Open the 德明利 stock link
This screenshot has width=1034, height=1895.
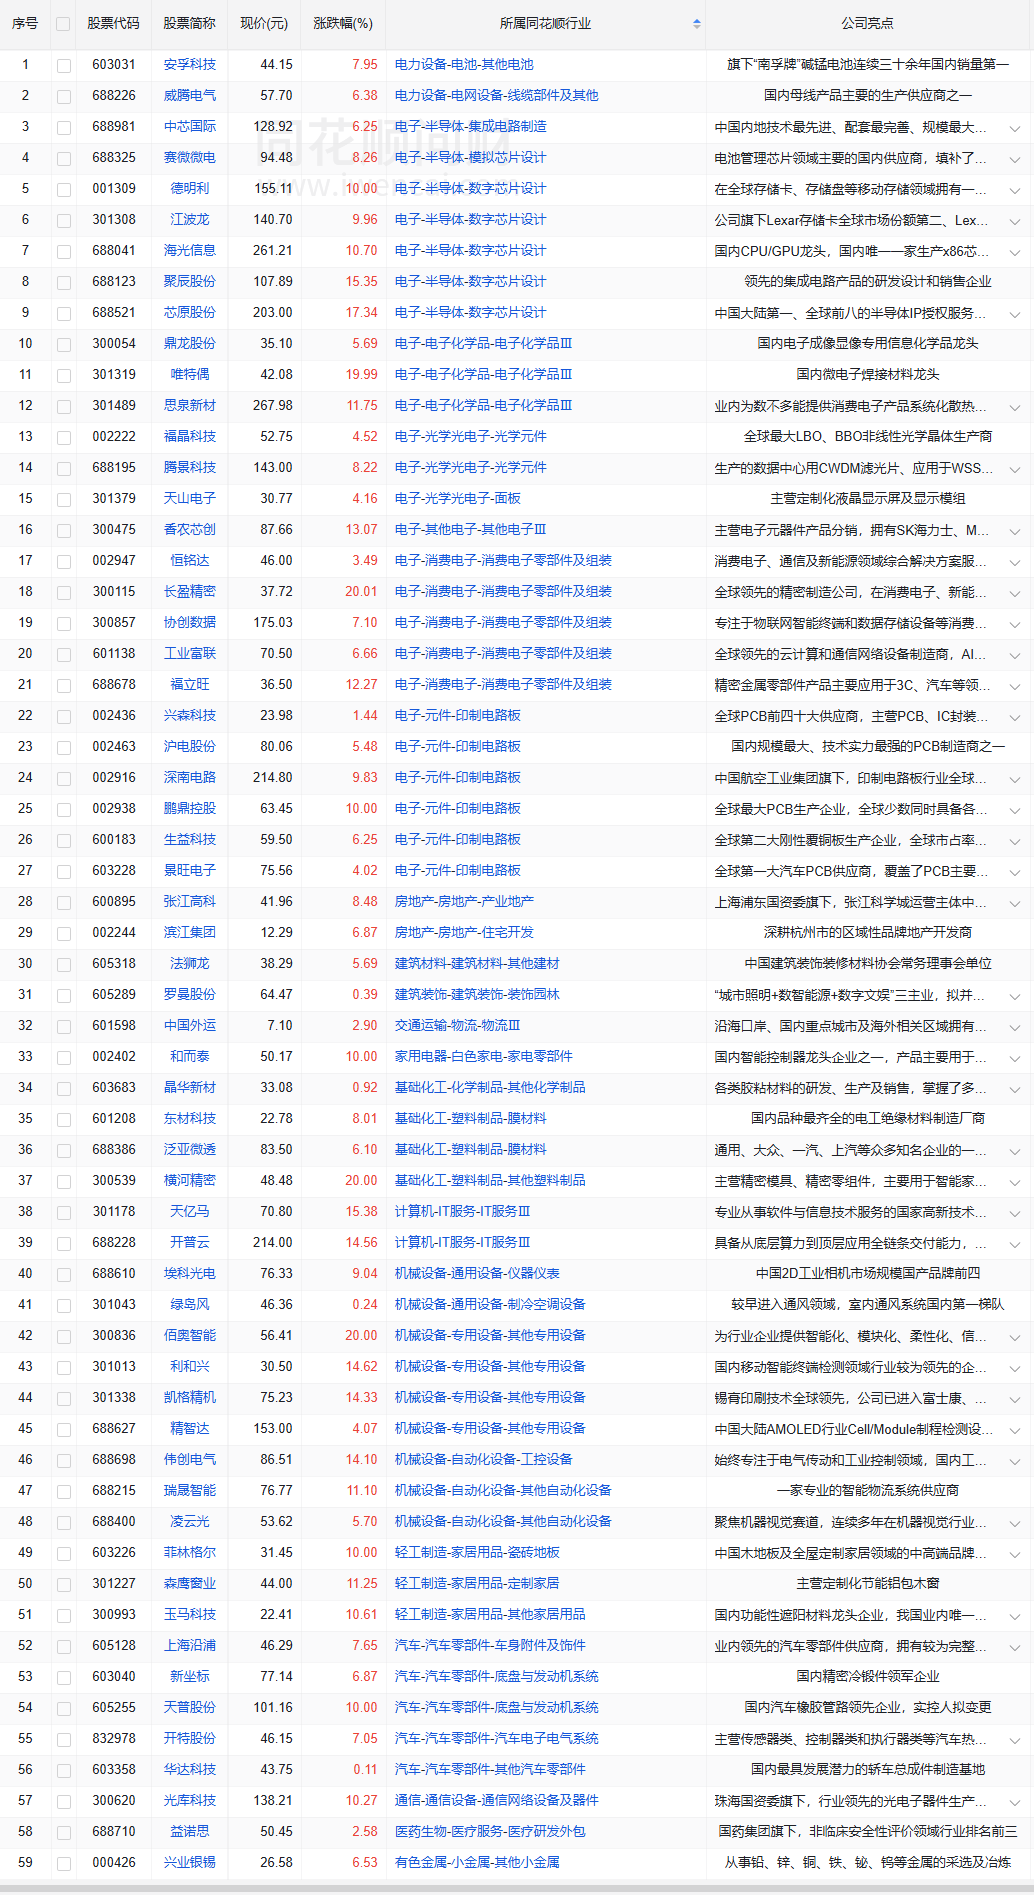(190, 188)
